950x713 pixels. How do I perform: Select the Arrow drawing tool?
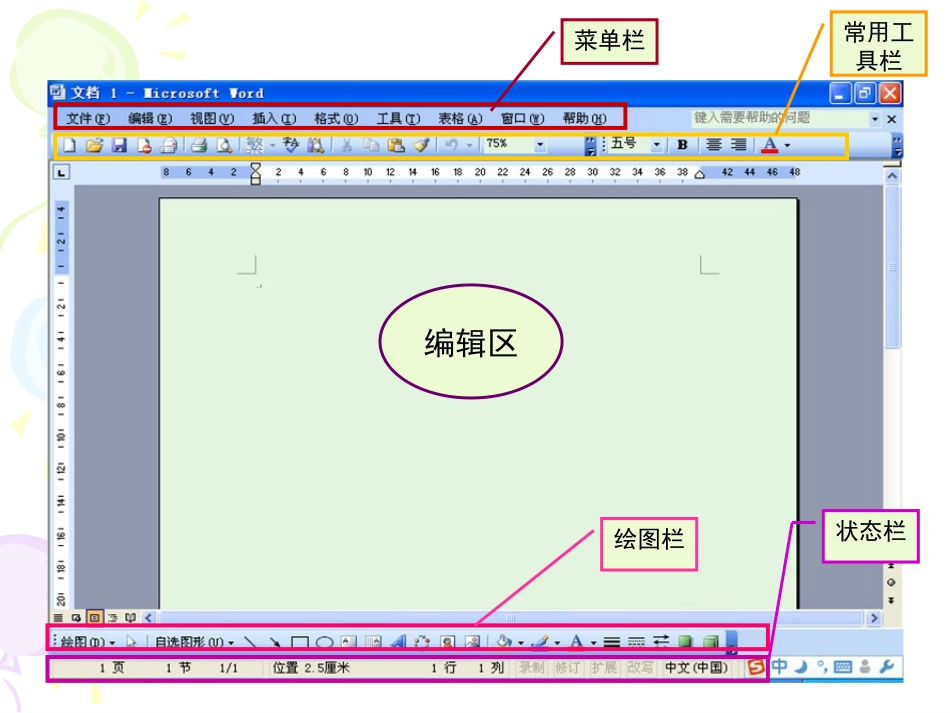click(x=274, y=642)
